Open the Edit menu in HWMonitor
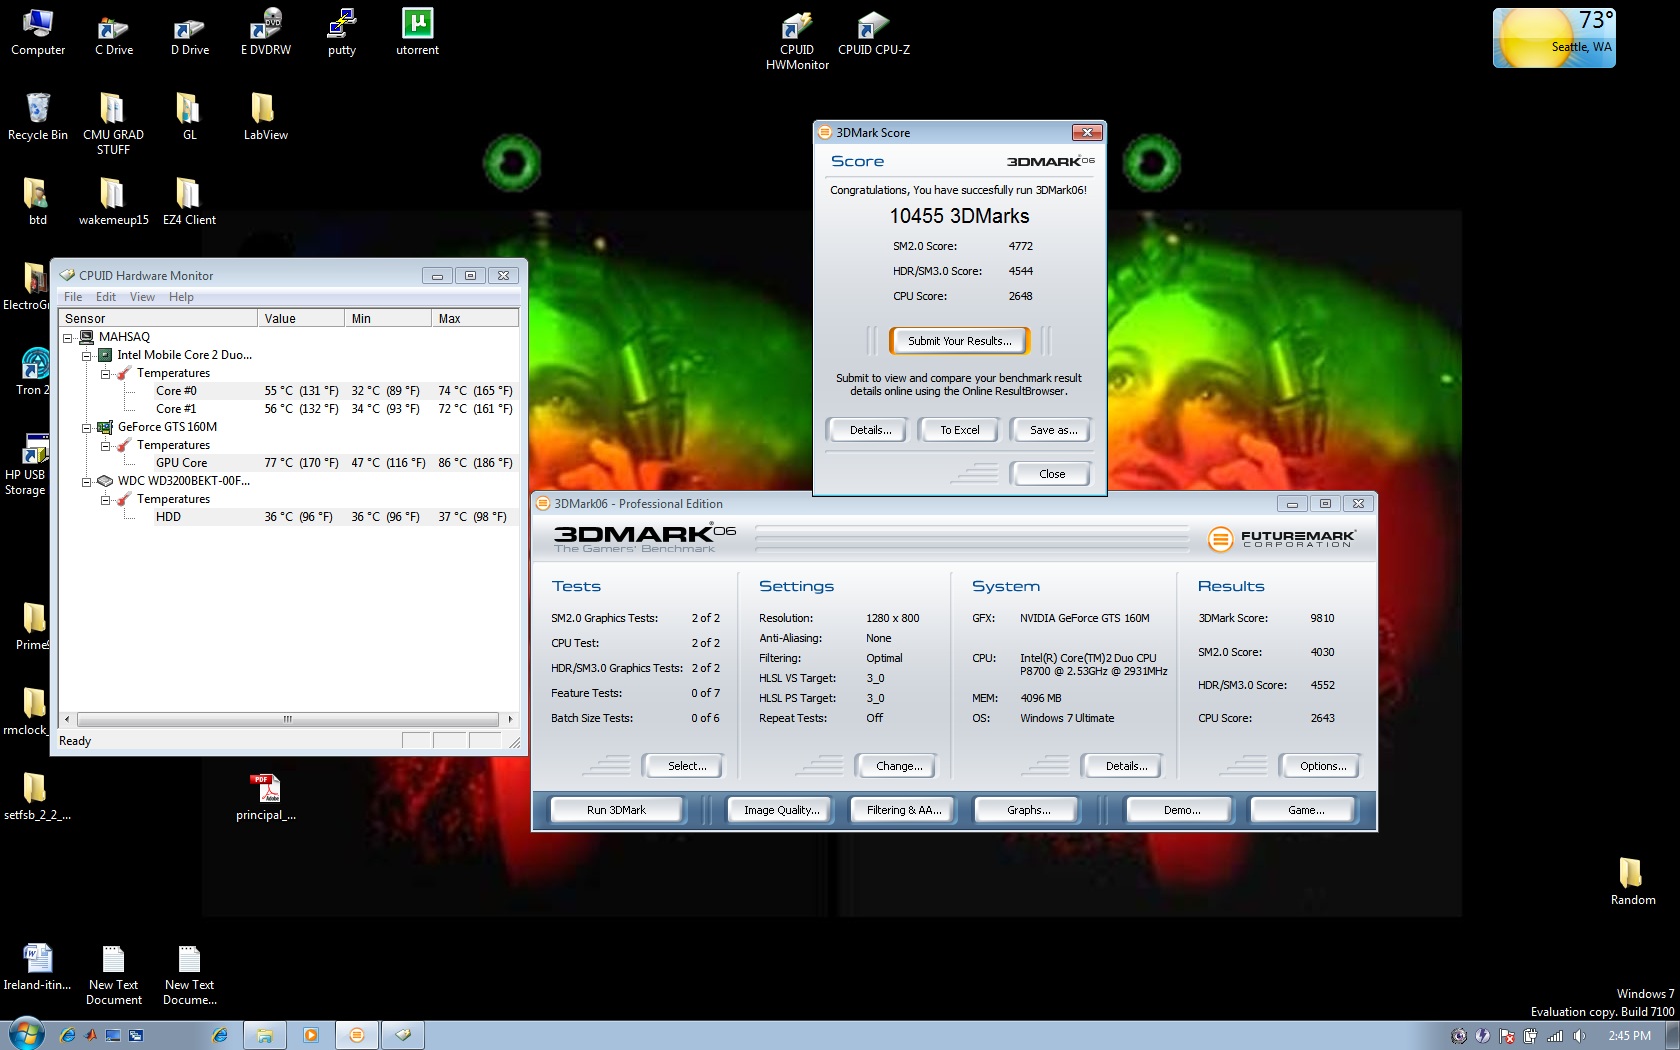 pos(106,297)
